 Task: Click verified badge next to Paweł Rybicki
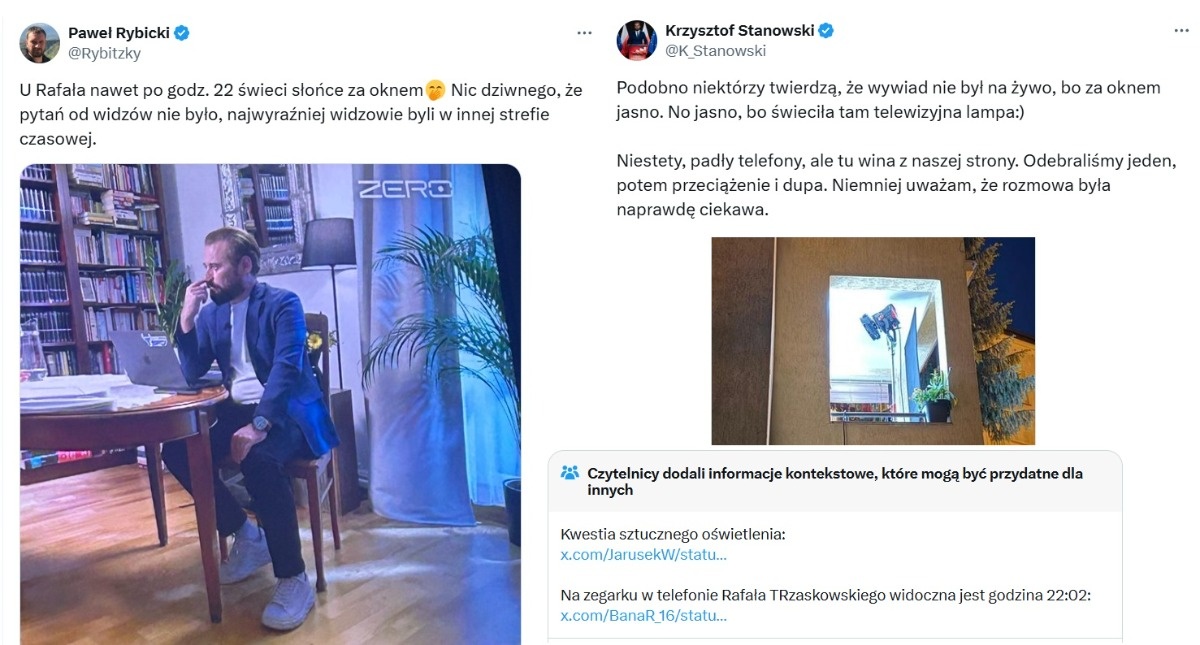182,33
